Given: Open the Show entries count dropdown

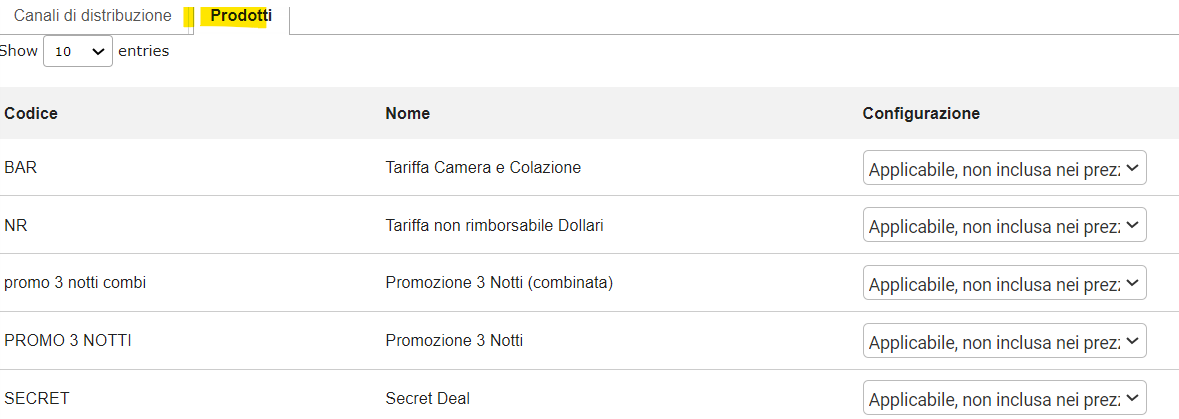Looking at the screenshot, I should tap(78, 51).
